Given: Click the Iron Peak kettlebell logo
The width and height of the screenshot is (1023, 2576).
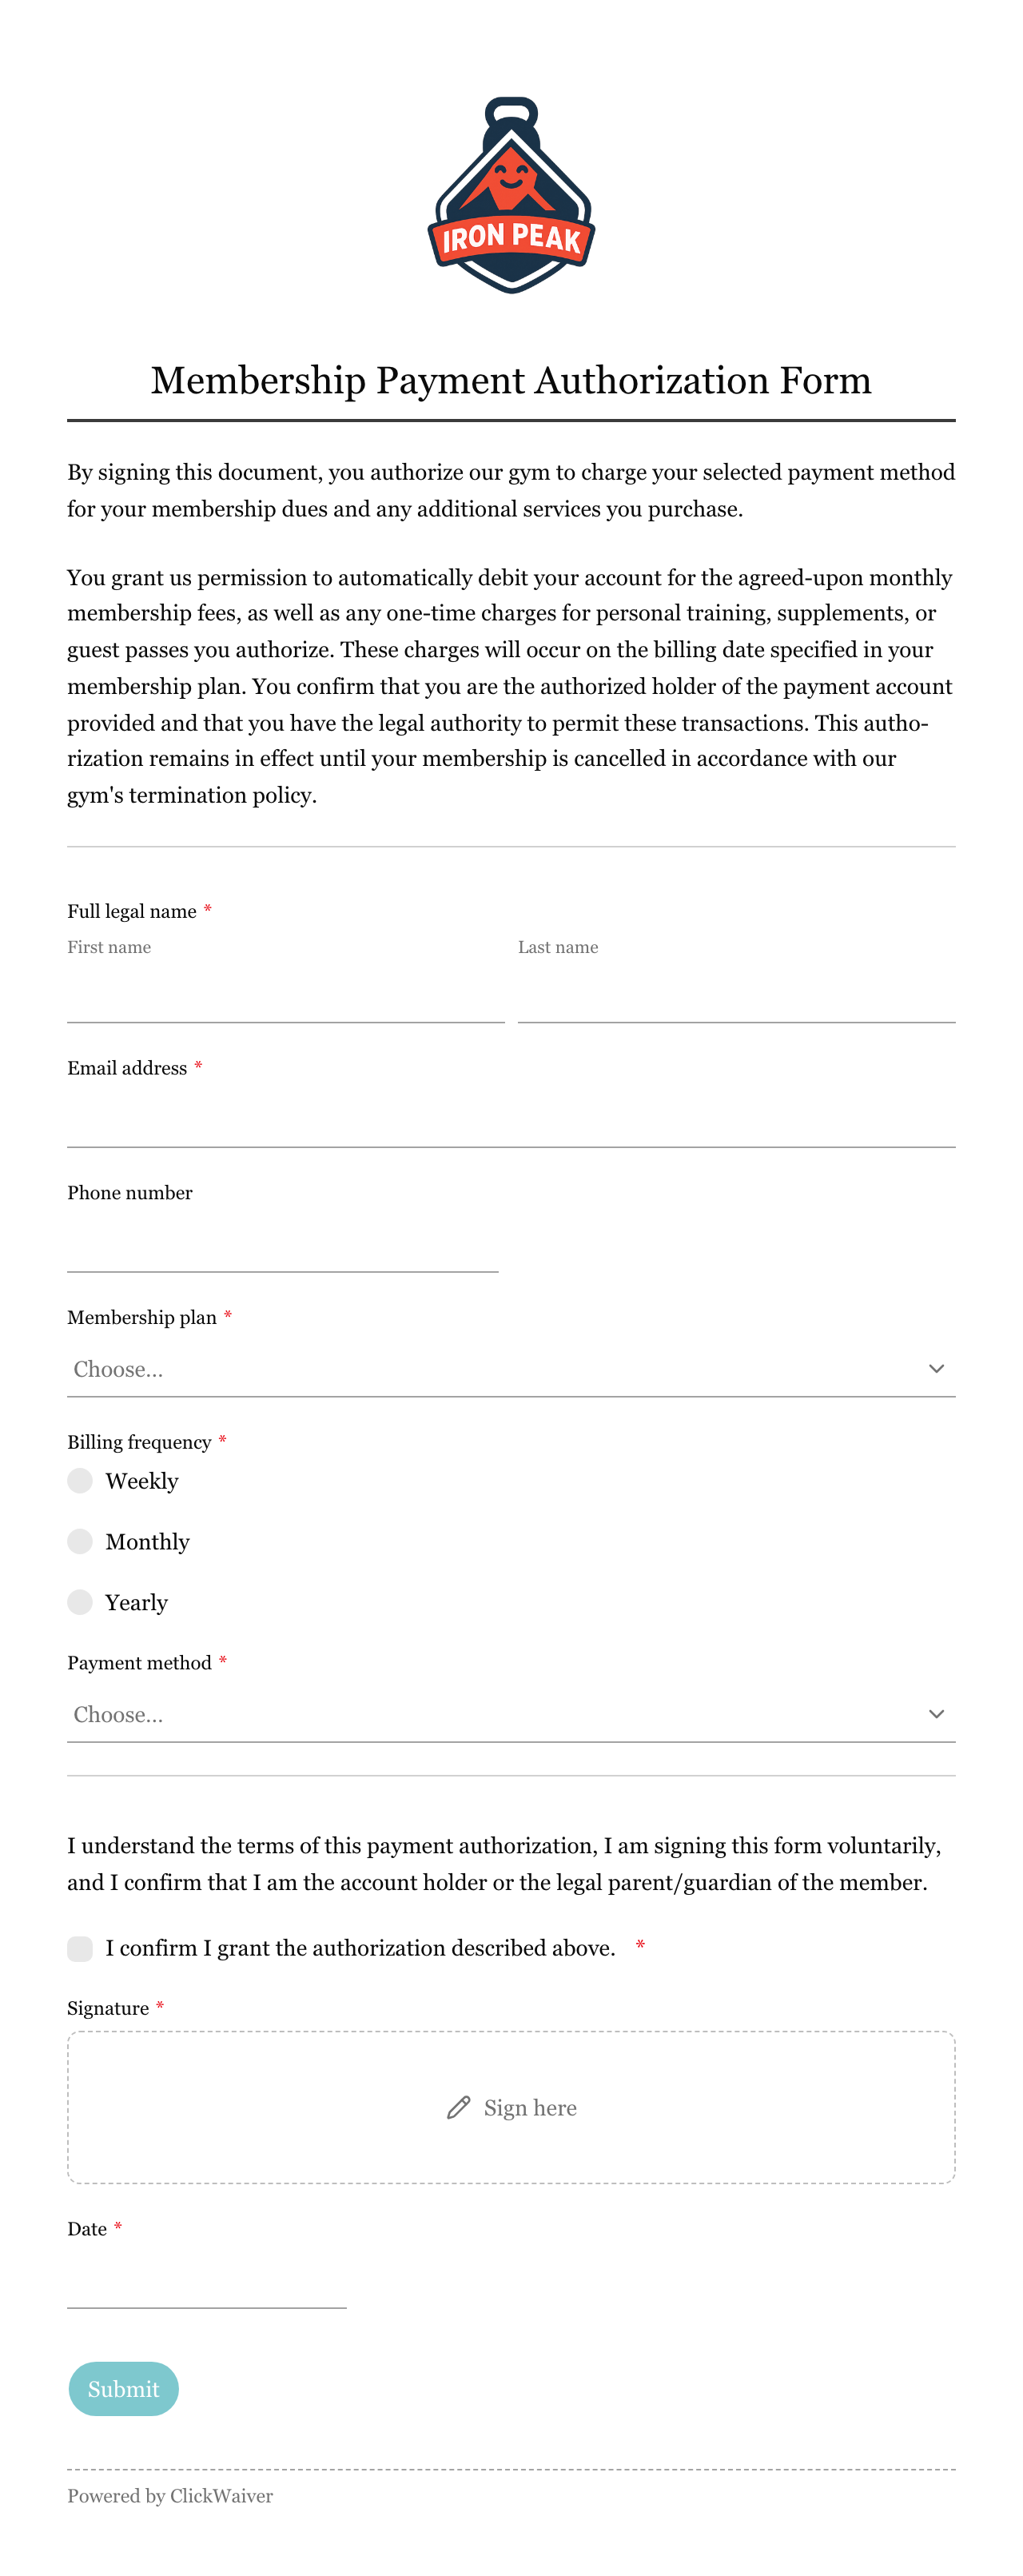Looking at the screenshot, I should [x=511, y=195].
